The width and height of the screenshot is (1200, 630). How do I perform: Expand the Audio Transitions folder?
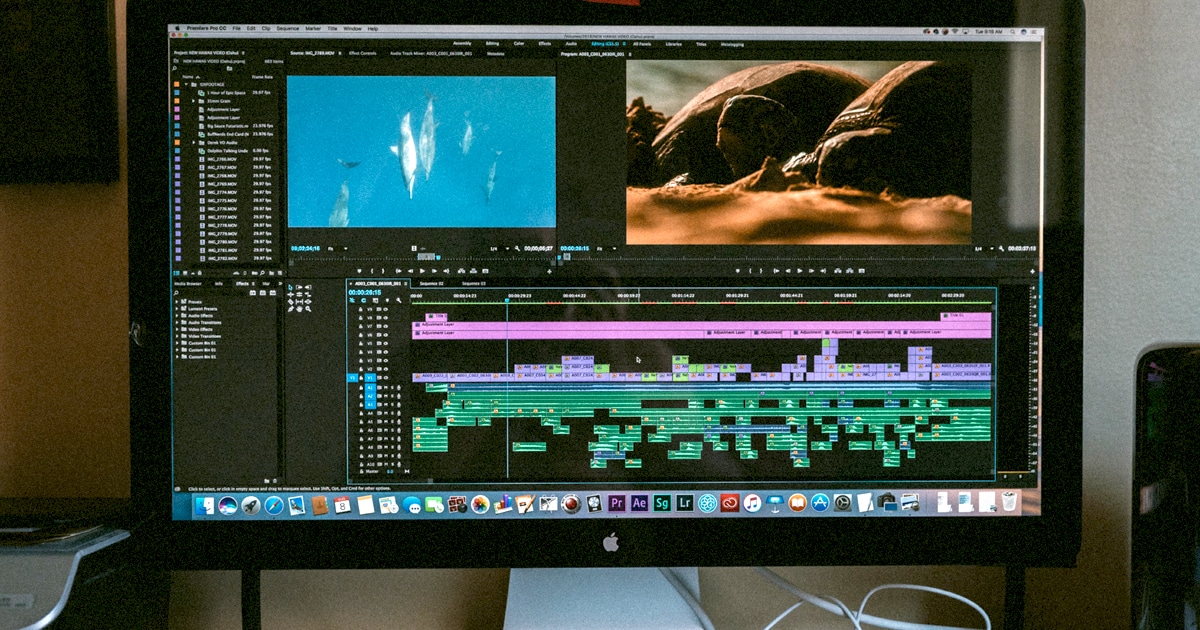pos(179,322)
